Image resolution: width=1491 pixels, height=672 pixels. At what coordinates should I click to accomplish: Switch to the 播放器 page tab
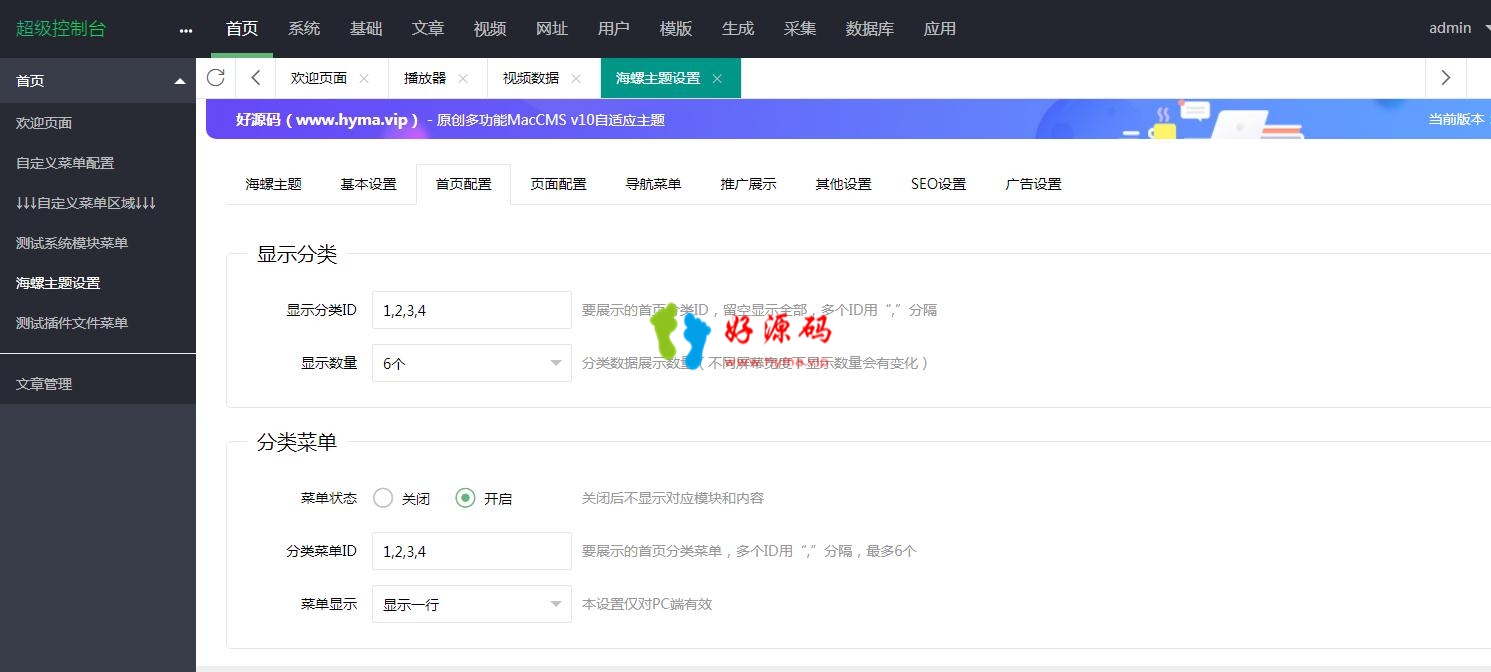pos(425,78)
